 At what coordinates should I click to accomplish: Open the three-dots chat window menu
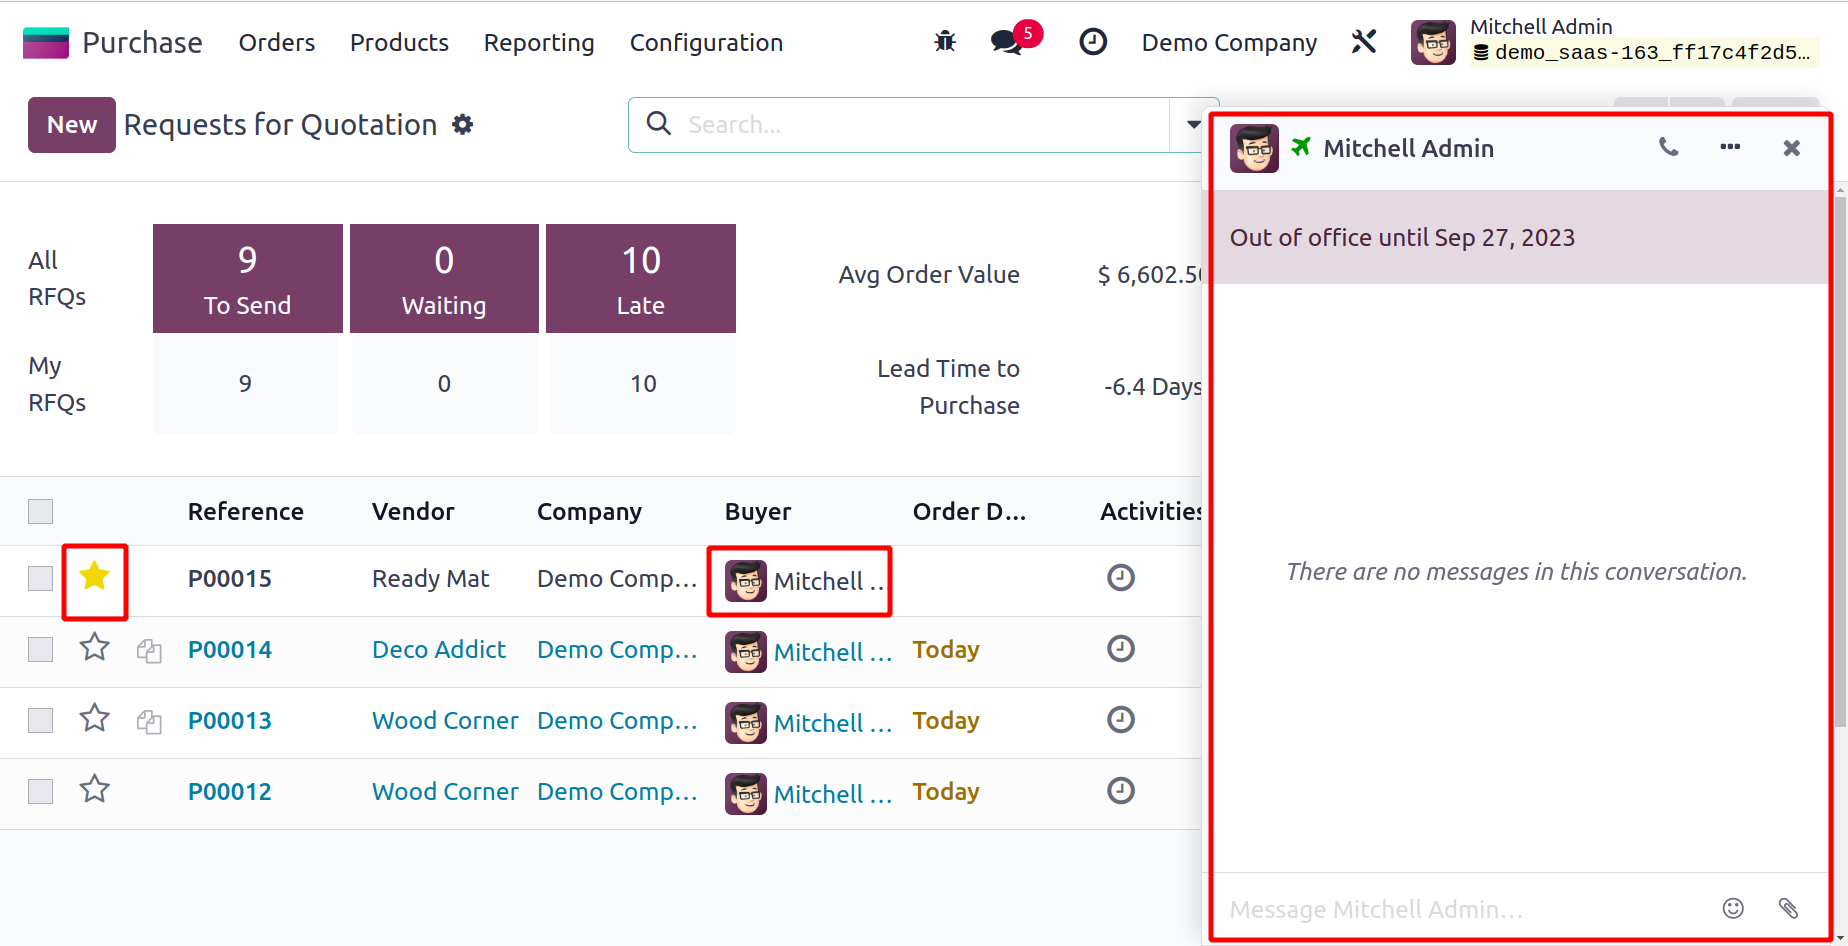[x=1730, y=148]
